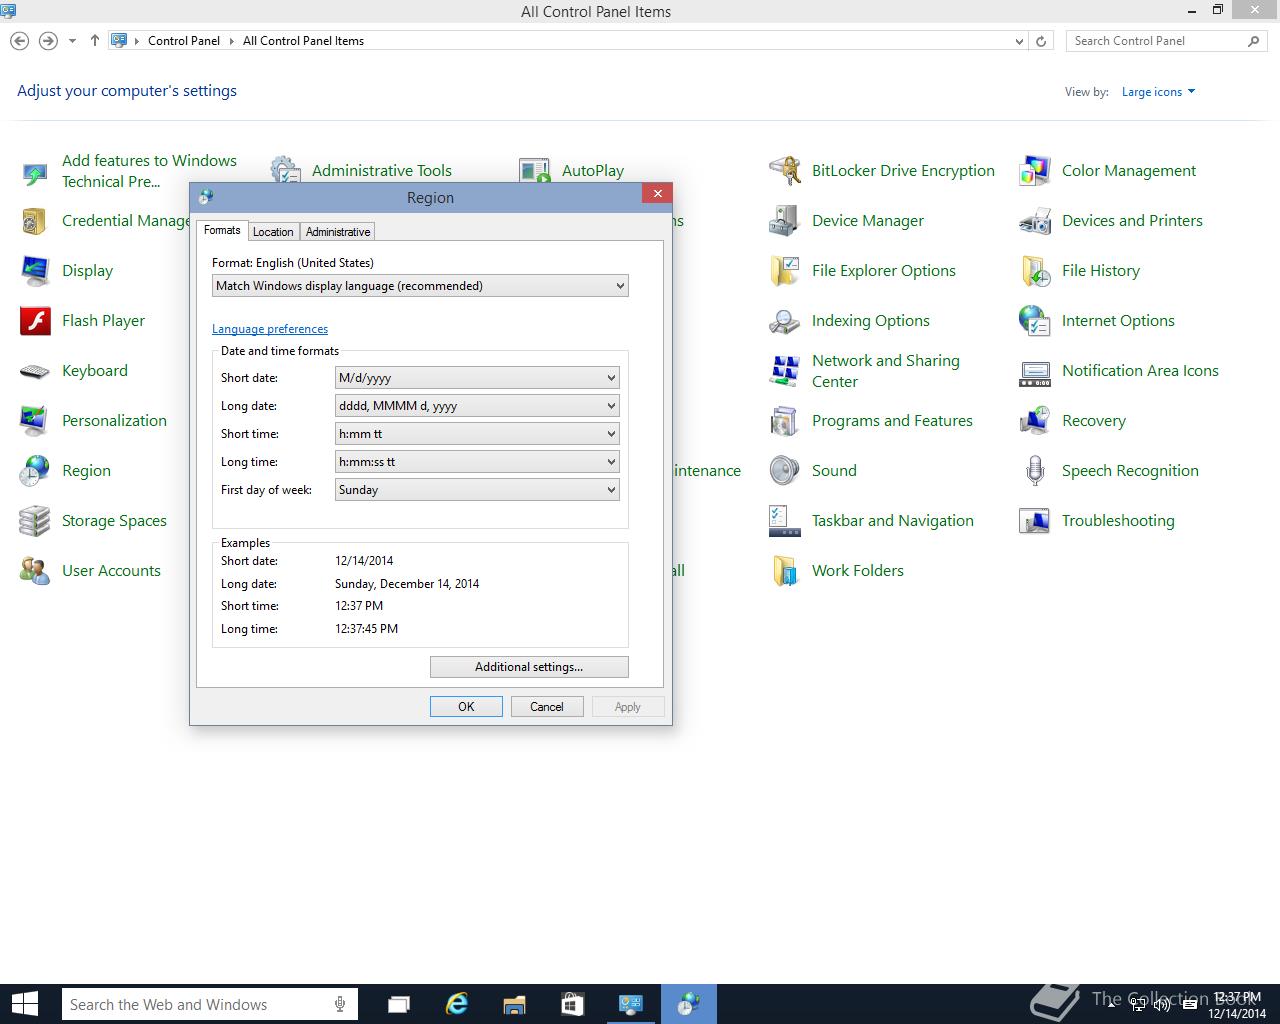Open Task View on the taskbar
The height and width of the screenshot is (1024, 1280).
click(399, 1005)
